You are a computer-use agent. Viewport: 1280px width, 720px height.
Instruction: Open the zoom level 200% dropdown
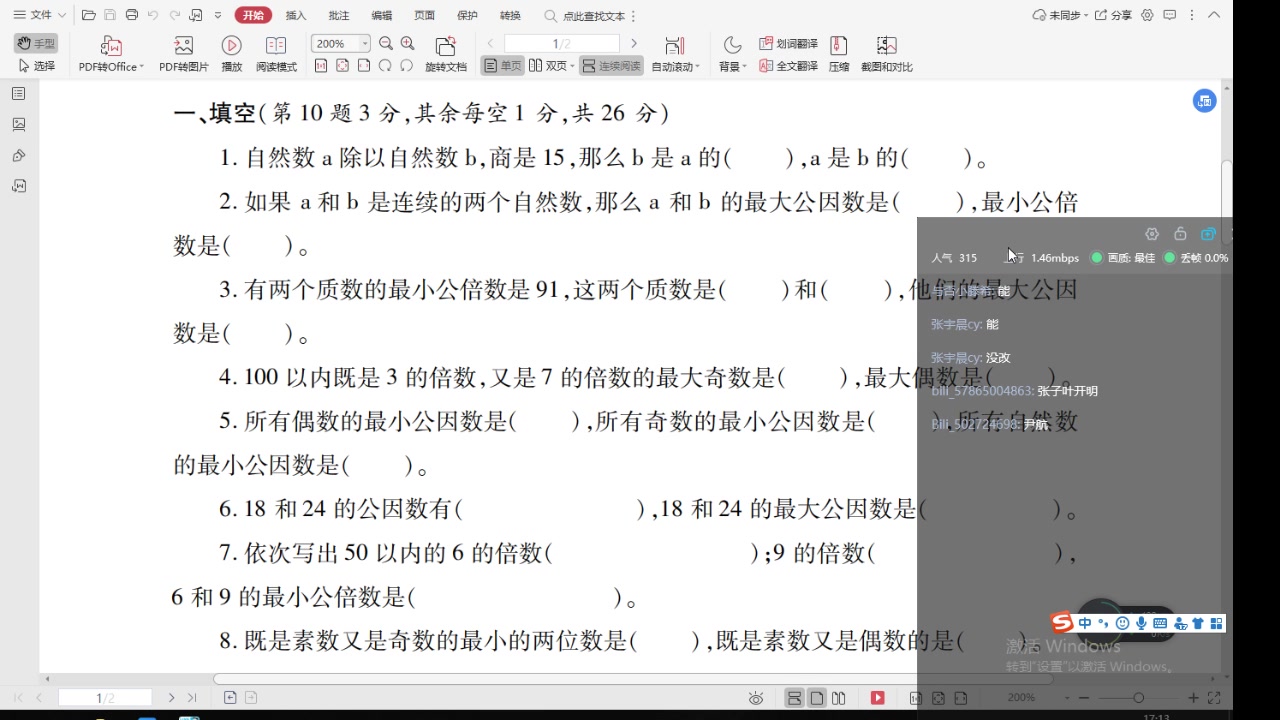coord(363,43)
